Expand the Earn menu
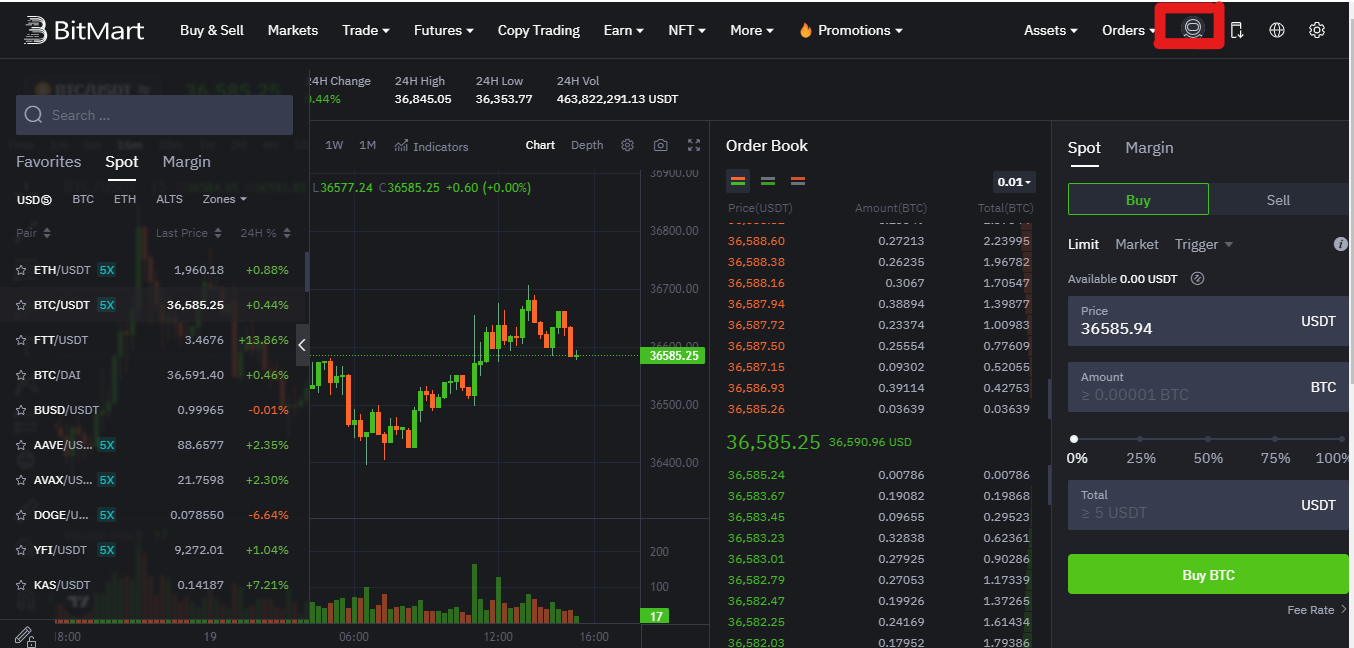The height and width of the screenshot is (648, 1354). point(624,30)
